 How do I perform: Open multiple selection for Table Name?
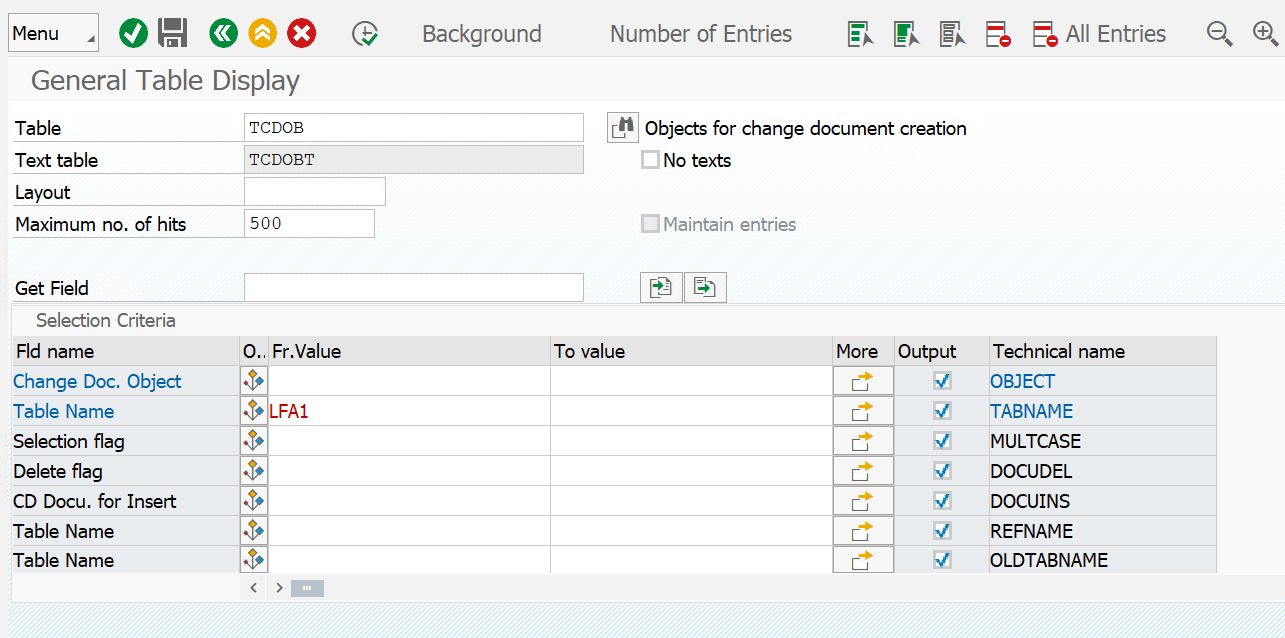click(253, 410)
